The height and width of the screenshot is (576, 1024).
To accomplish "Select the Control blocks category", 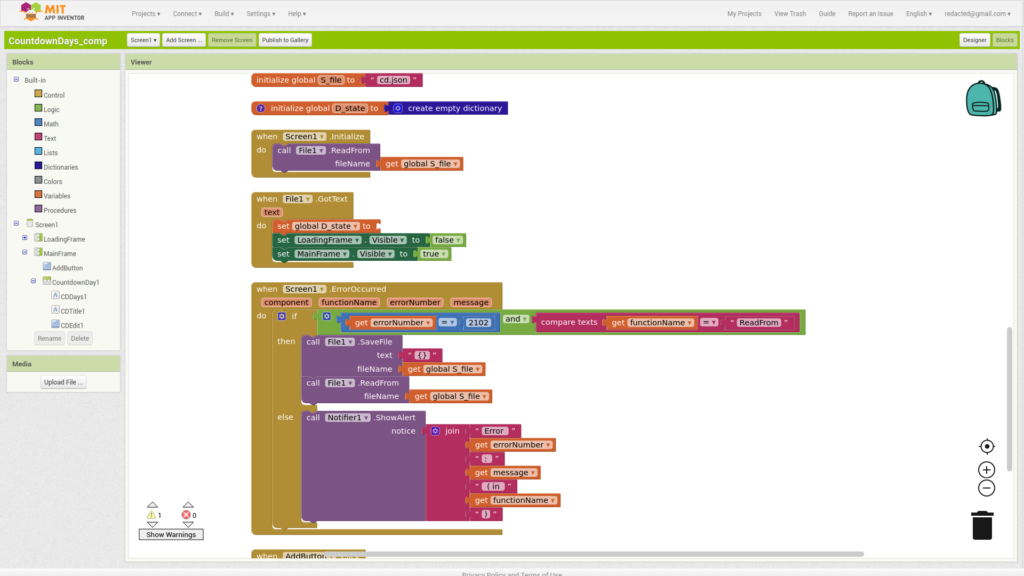I will [53, 95].
